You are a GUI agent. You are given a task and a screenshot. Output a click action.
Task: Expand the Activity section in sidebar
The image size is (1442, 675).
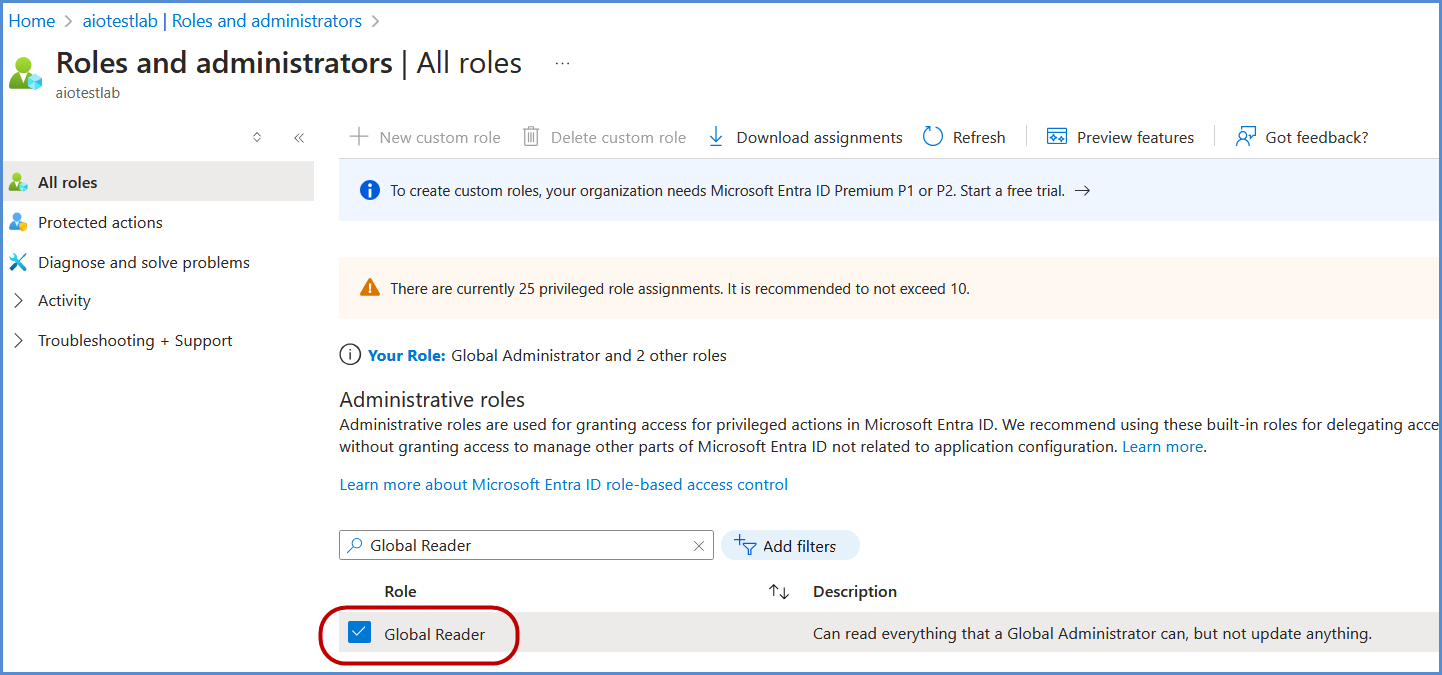click(x=18, y=301)
